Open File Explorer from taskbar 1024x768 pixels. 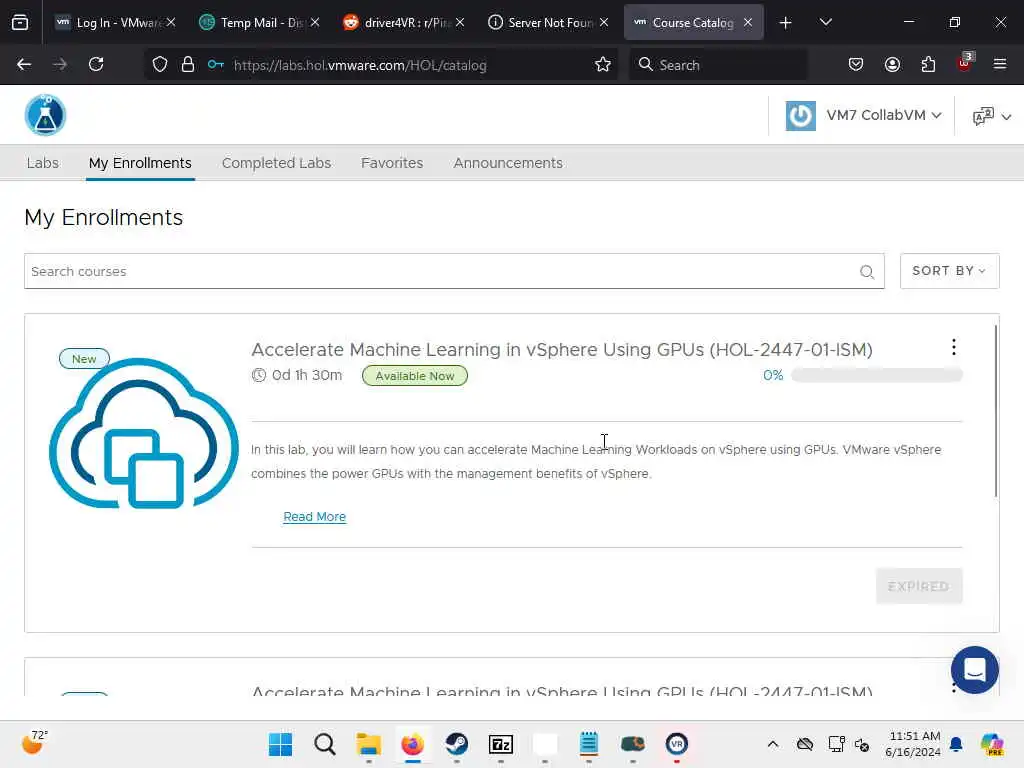pos(368,744)
